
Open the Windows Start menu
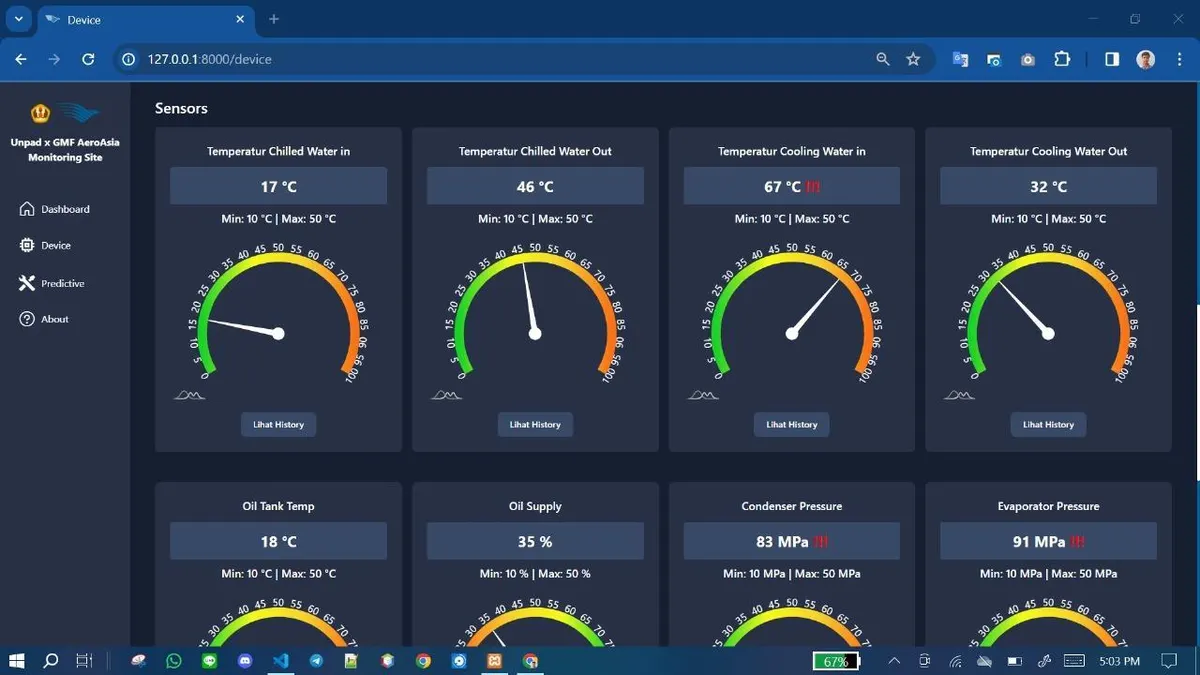click(17, 660)
